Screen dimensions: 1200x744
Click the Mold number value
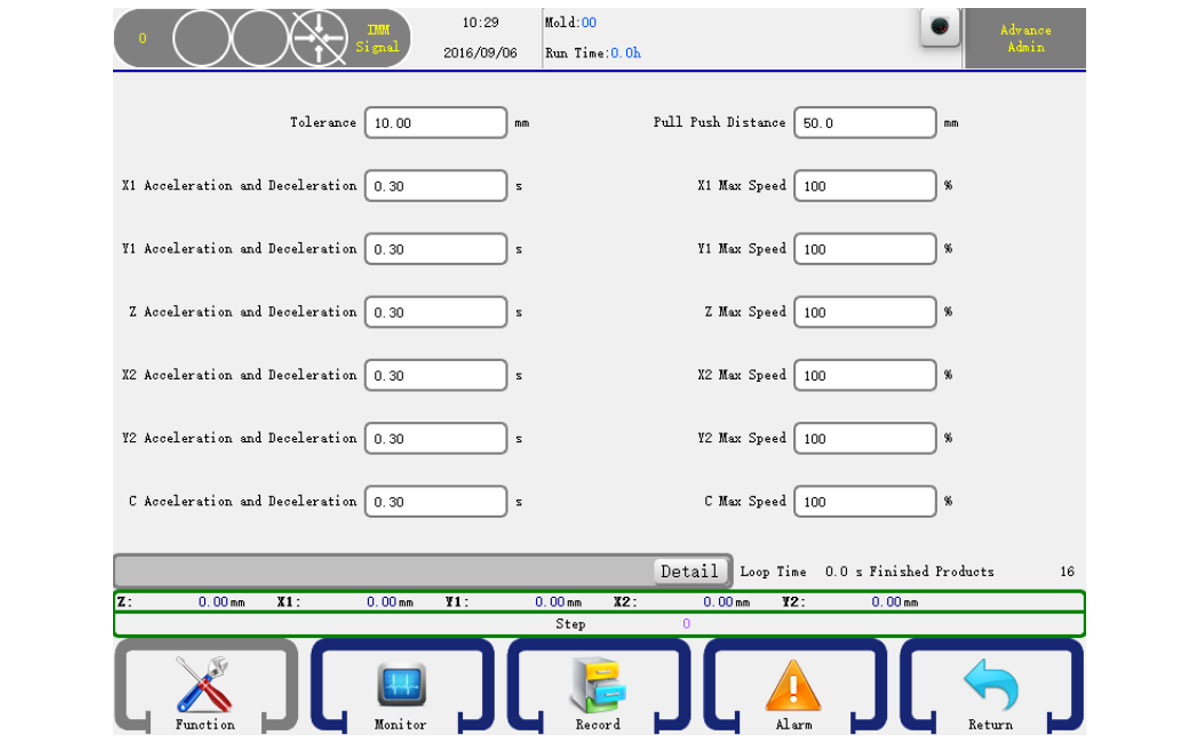coord(589,23)
